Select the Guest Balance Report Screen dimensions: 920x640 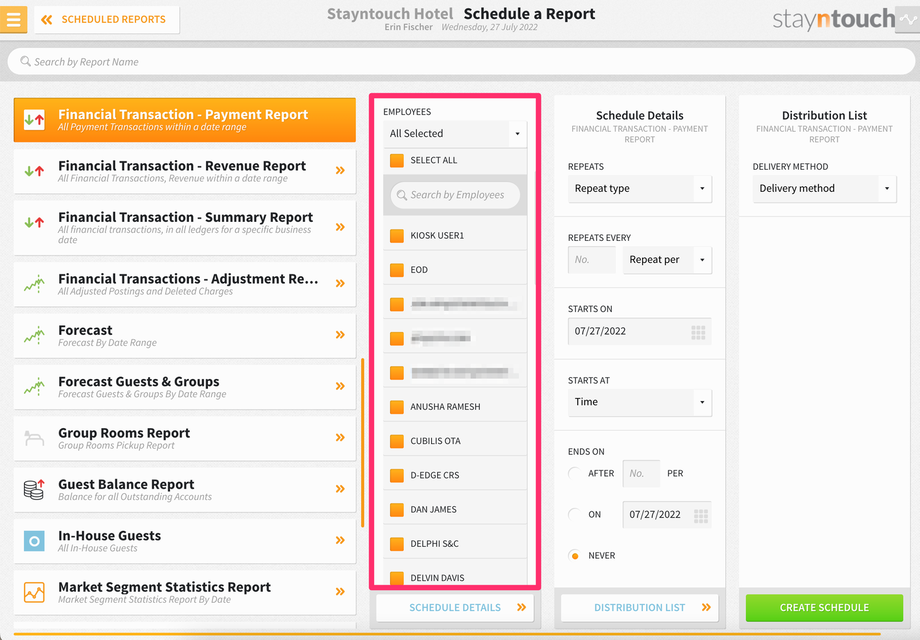pos(185,489)
